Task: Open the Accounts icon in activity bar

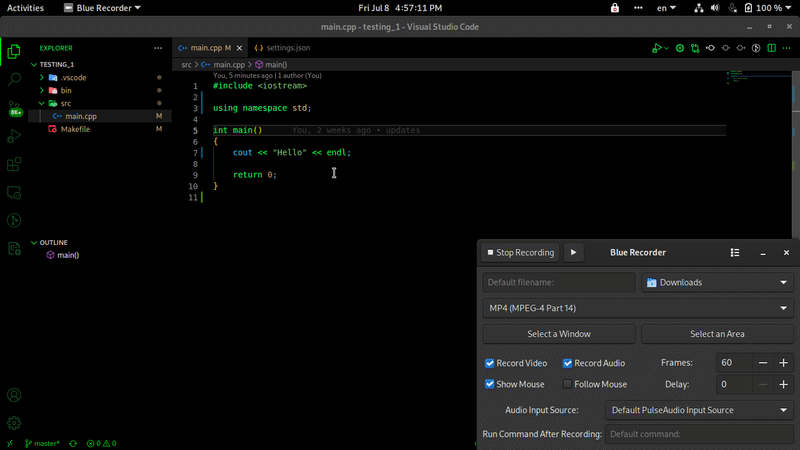Action: point(14,395)
